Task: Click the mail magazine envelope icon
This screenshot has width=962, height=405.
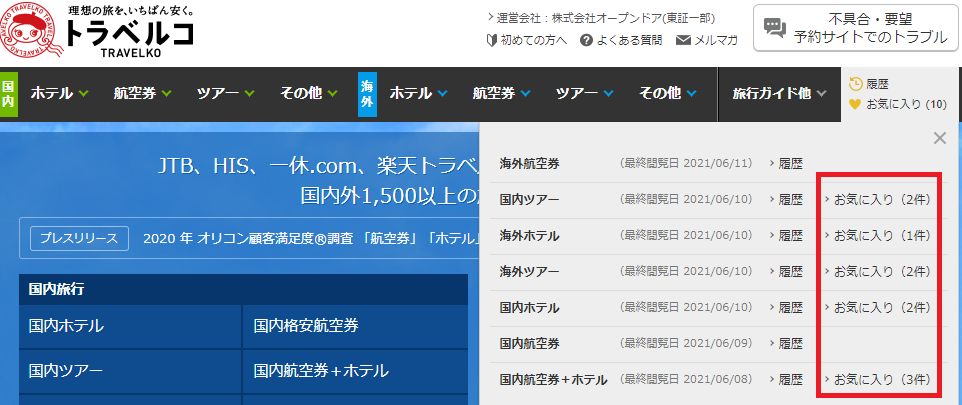Action: pyautogui.click(x=684, y=40)
